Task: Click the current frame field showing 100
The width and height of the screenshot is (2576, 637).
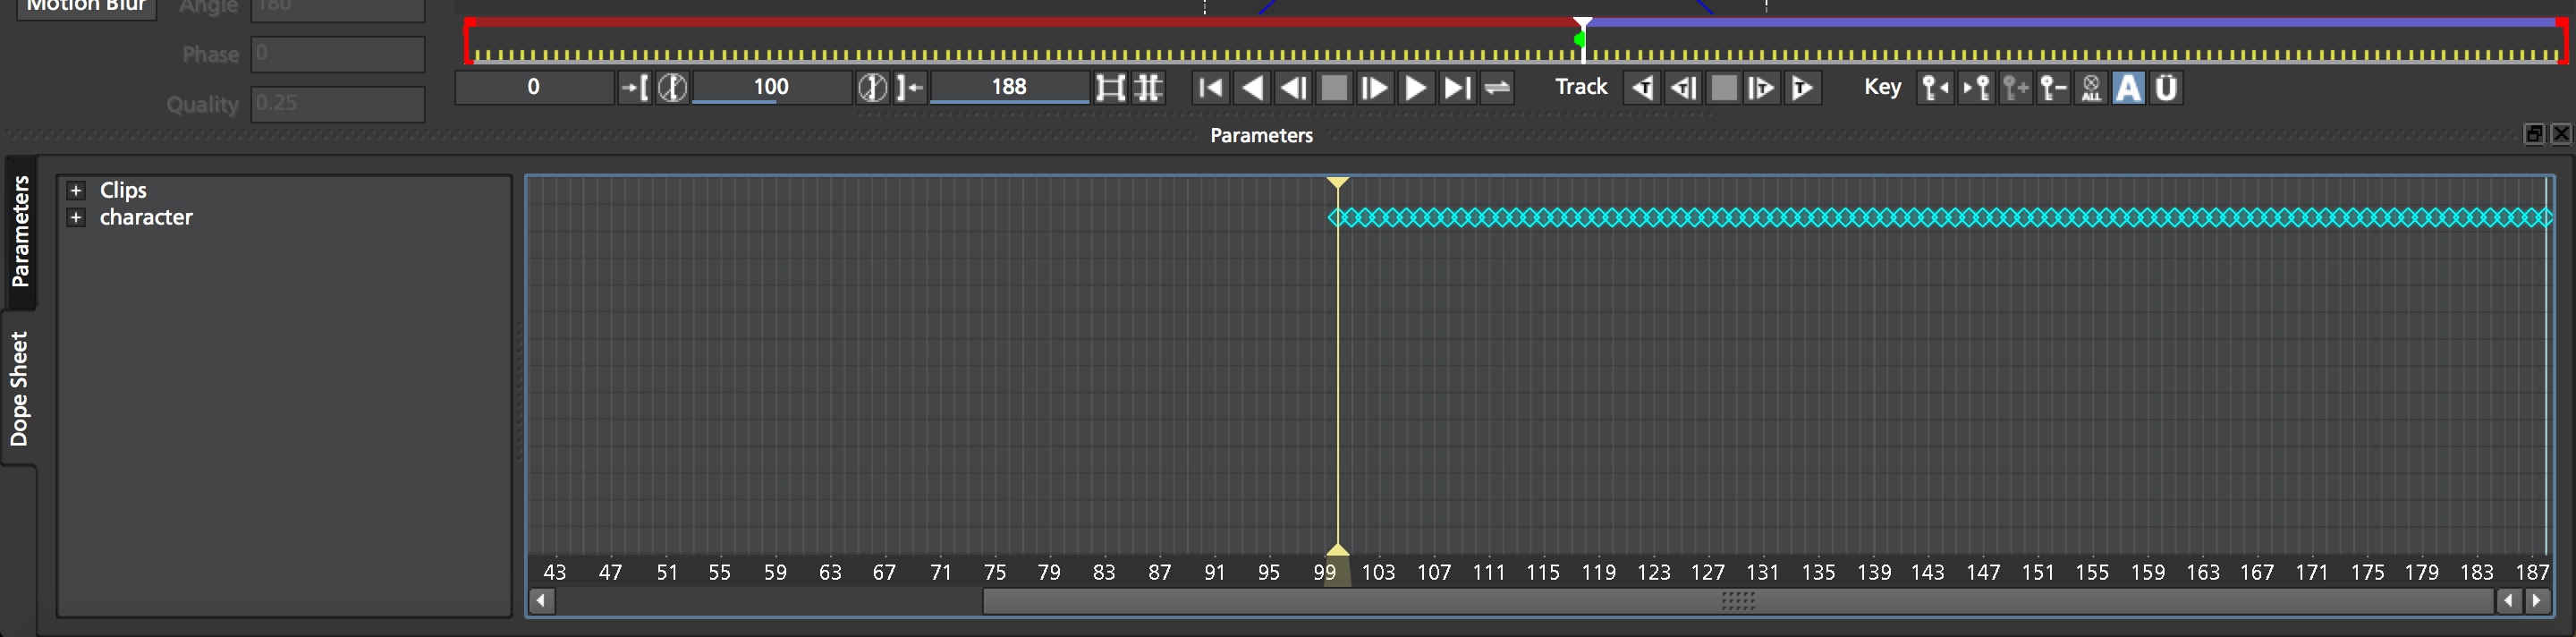Action: (770, 87)
